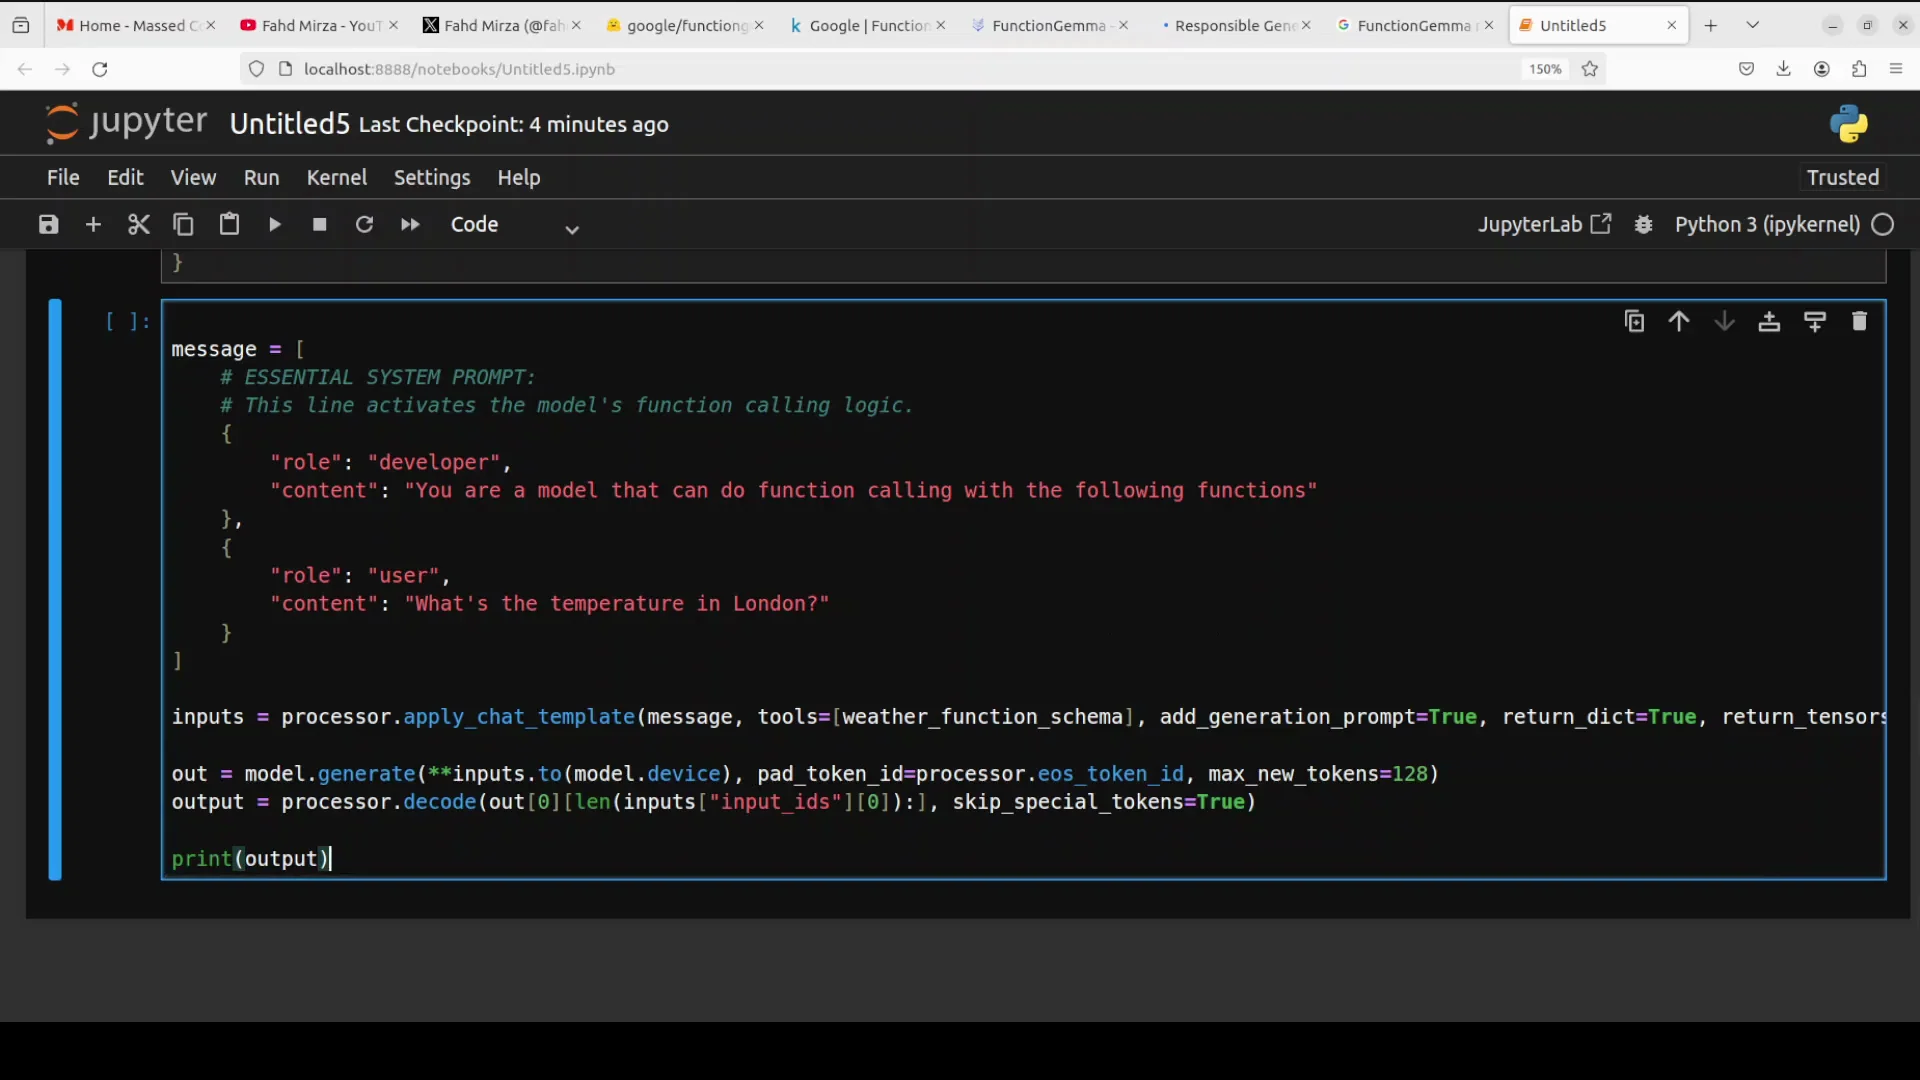Image resolution: width=1920 pixels, height=1080 pixels.
Task: Restart kernel and run all cells
Action: click(410, 224)
